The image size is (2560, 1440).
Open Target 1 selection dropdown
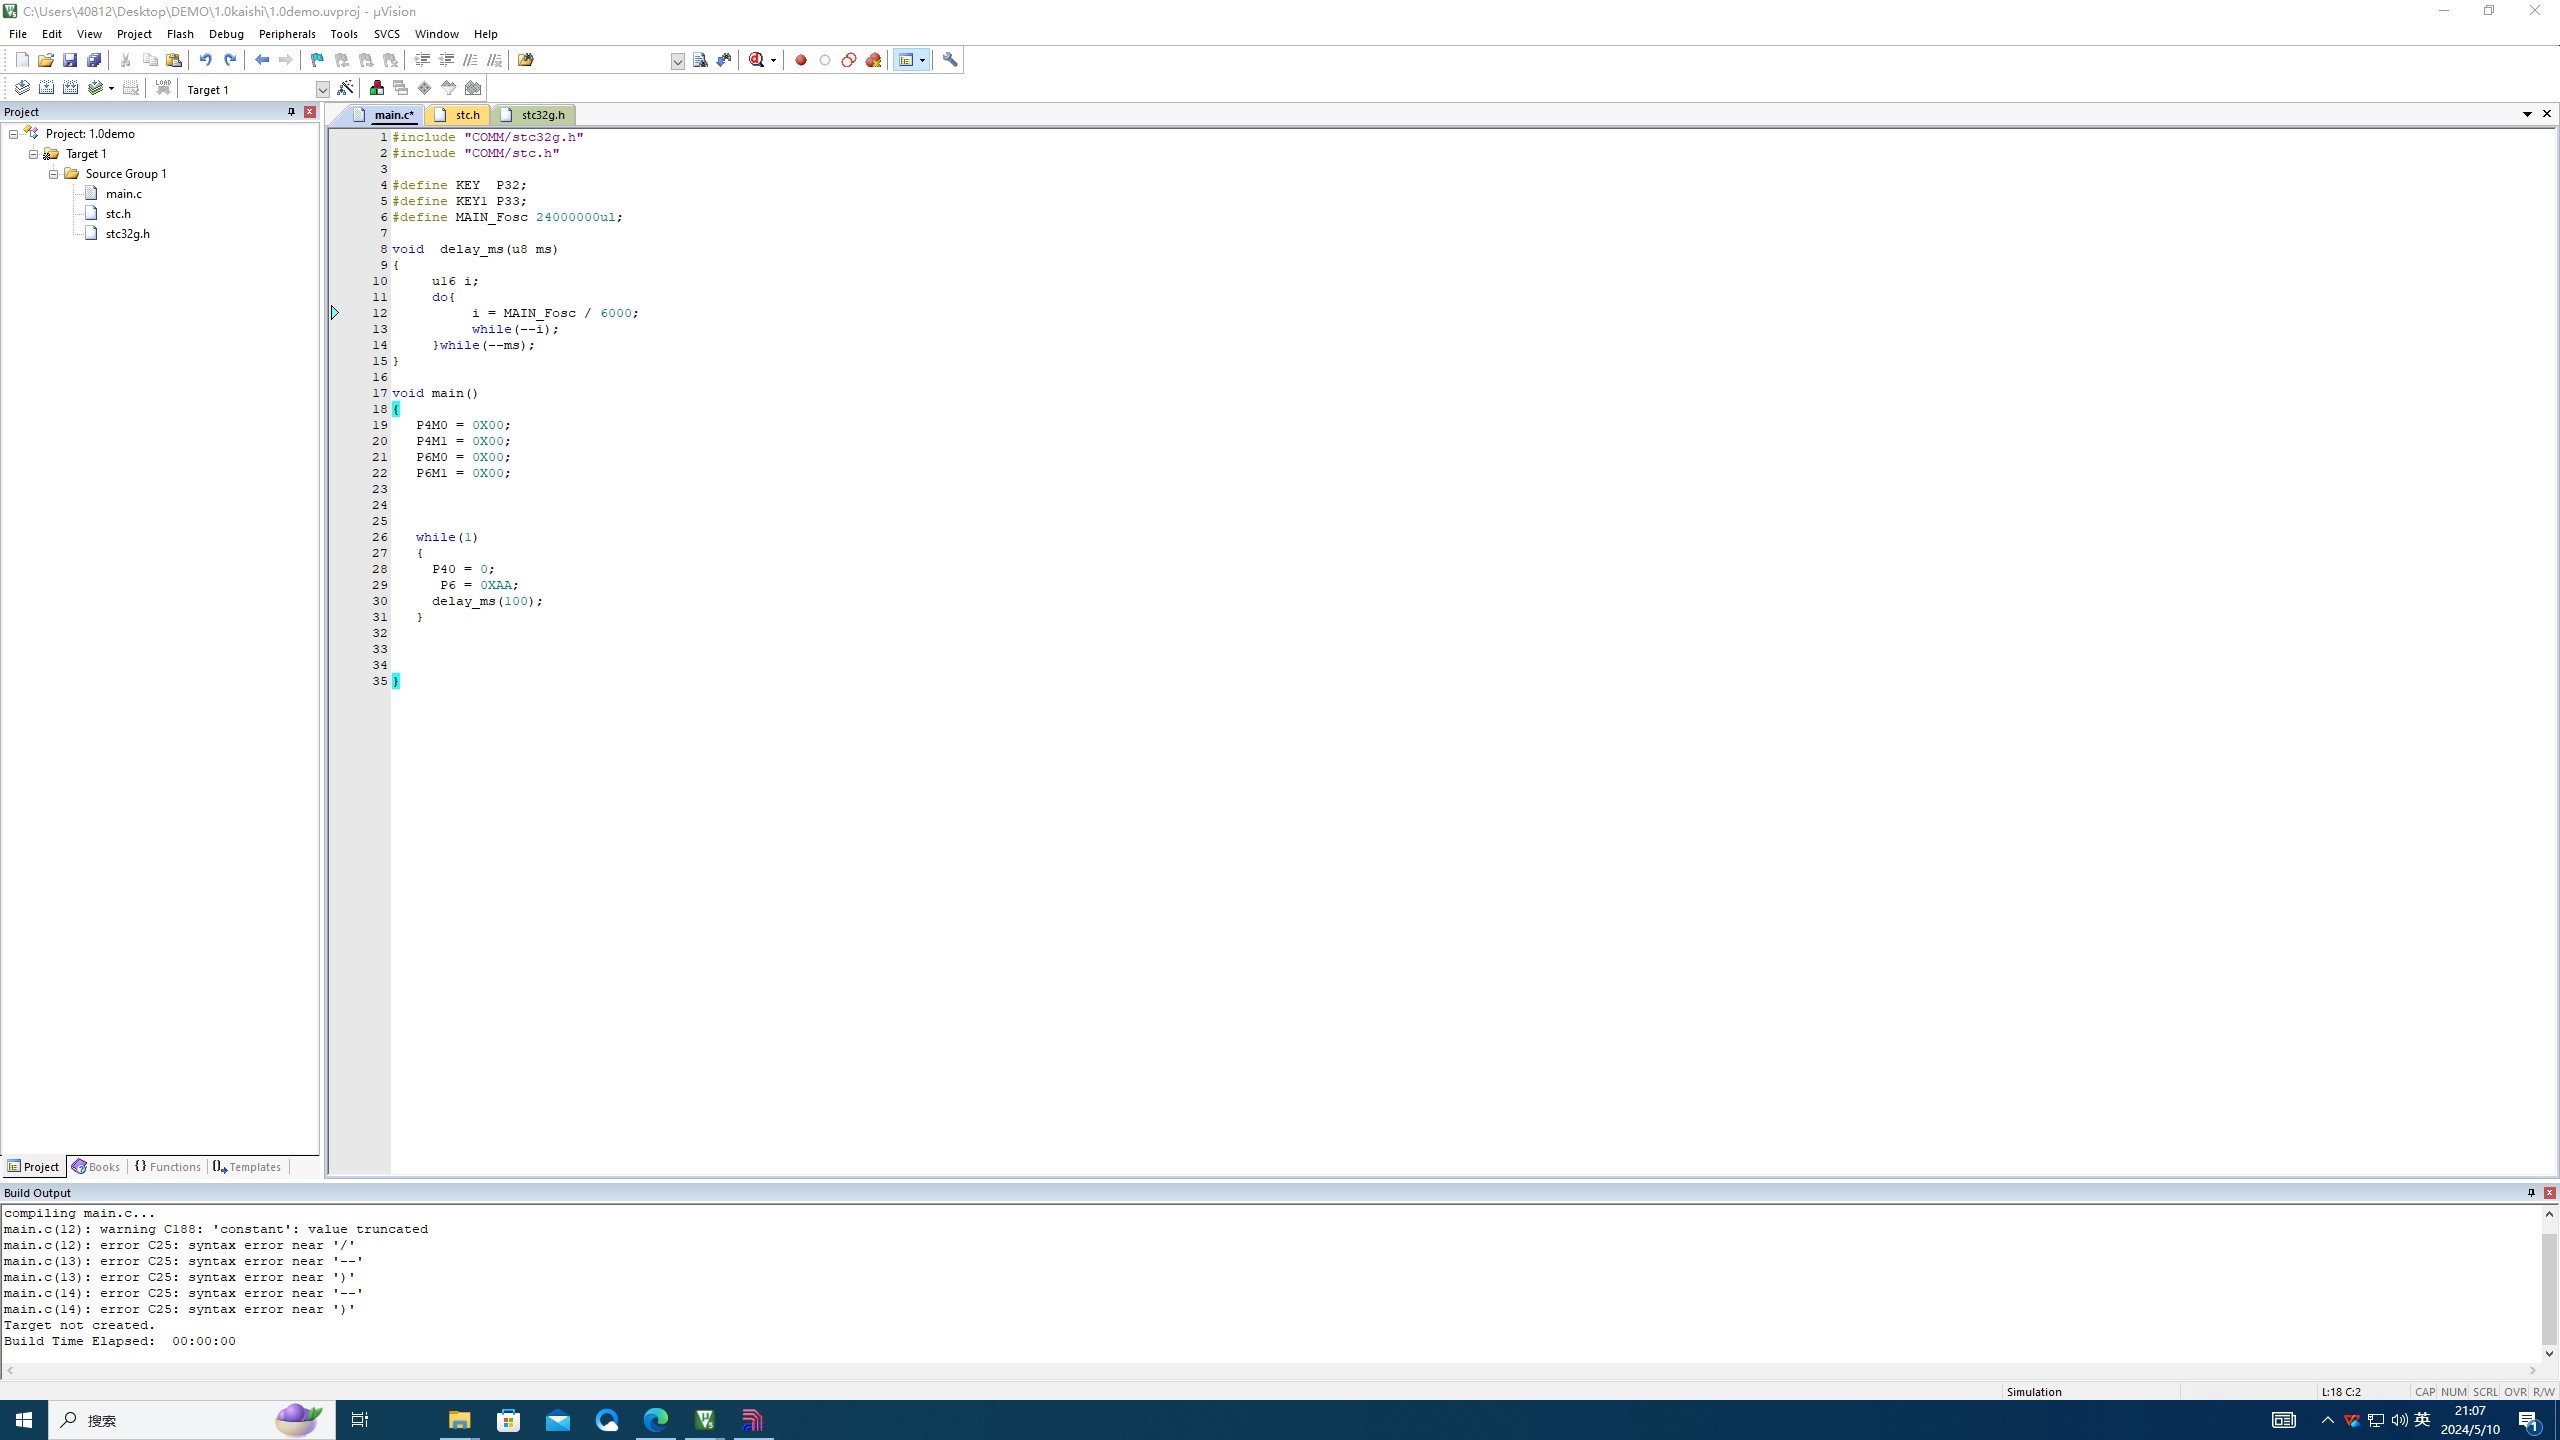pos(323,90)
